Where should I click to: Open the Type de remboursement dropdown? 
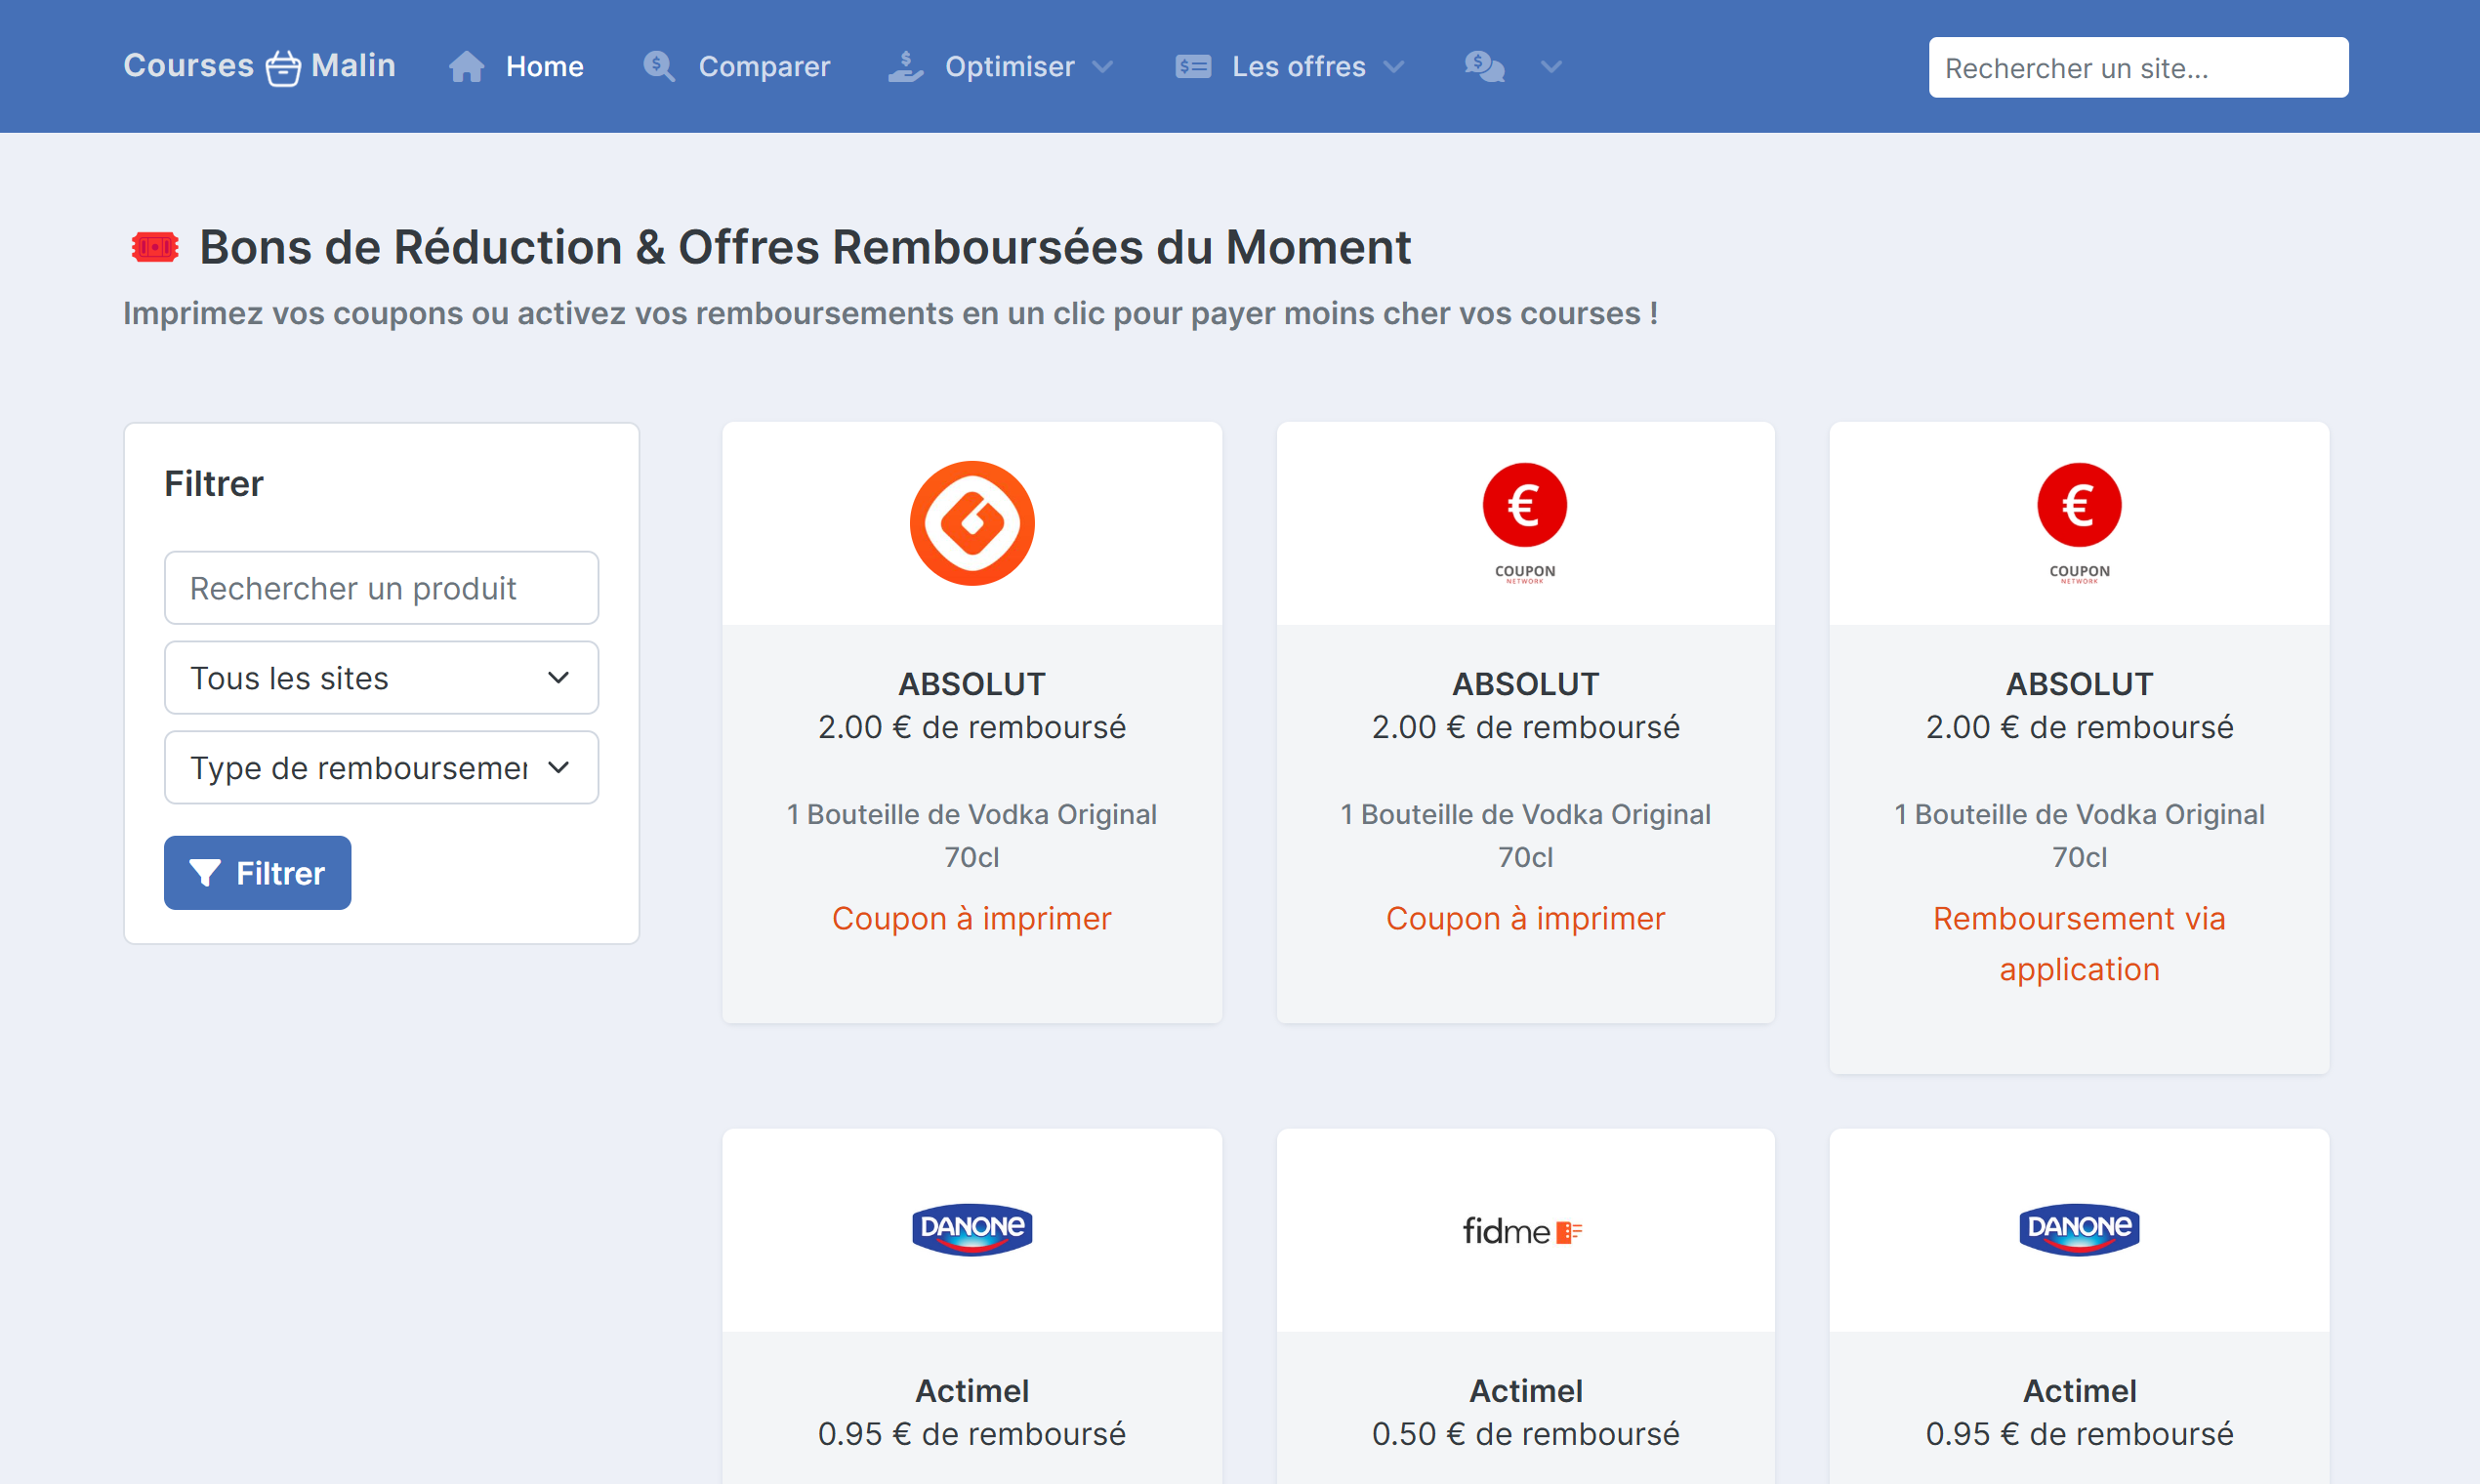coord(381,768)
